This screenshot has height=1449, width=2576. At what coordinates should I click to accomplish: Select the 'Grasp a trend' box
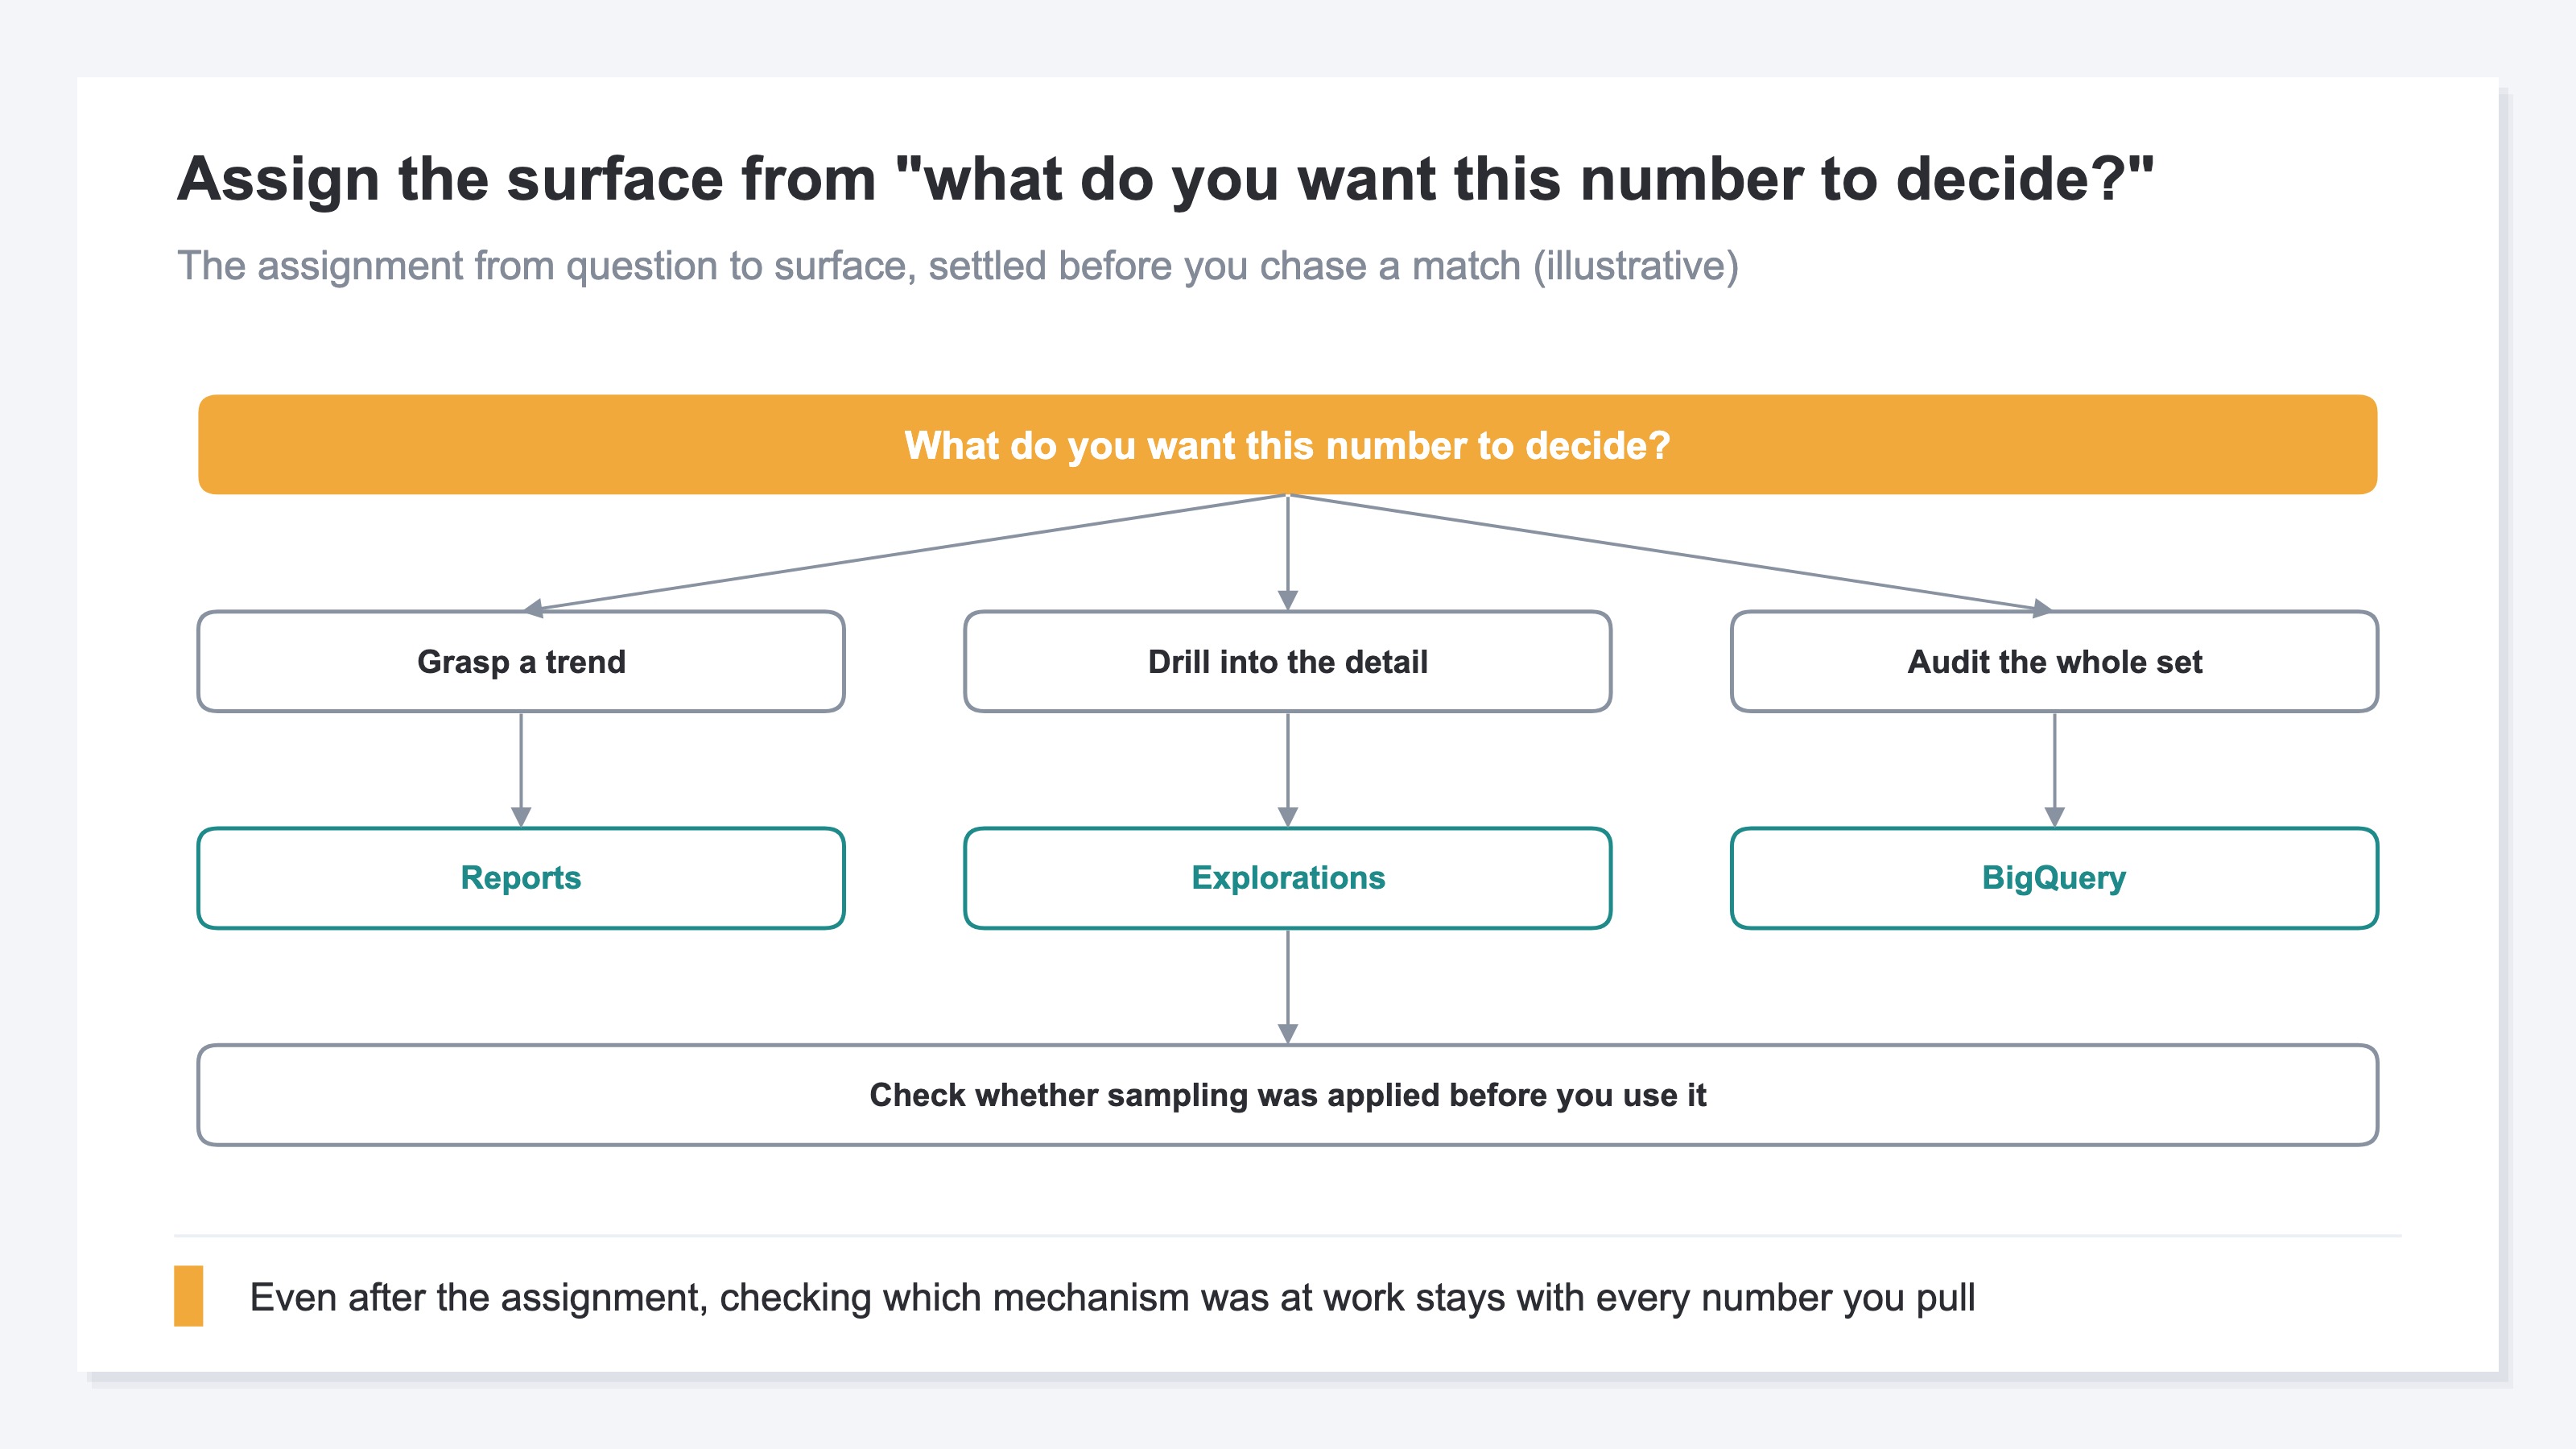click(x=521, y=661)
